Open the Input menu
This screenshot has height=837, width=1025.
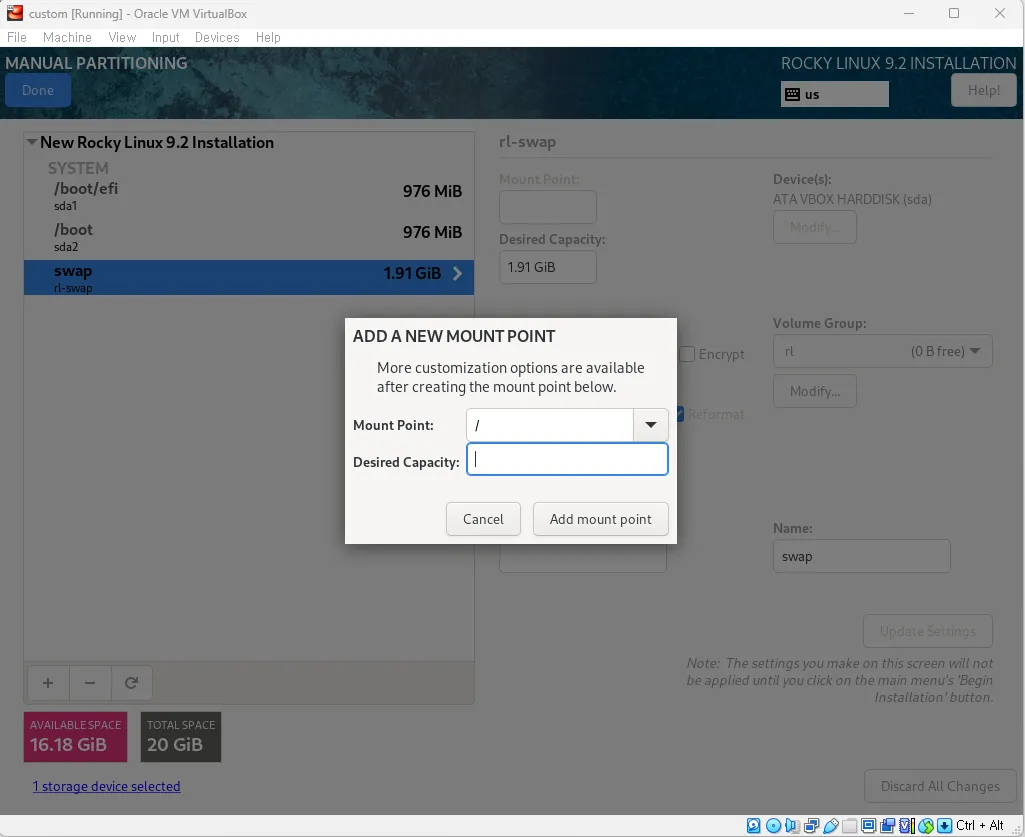pyautogui.click(x=165, y=37)
